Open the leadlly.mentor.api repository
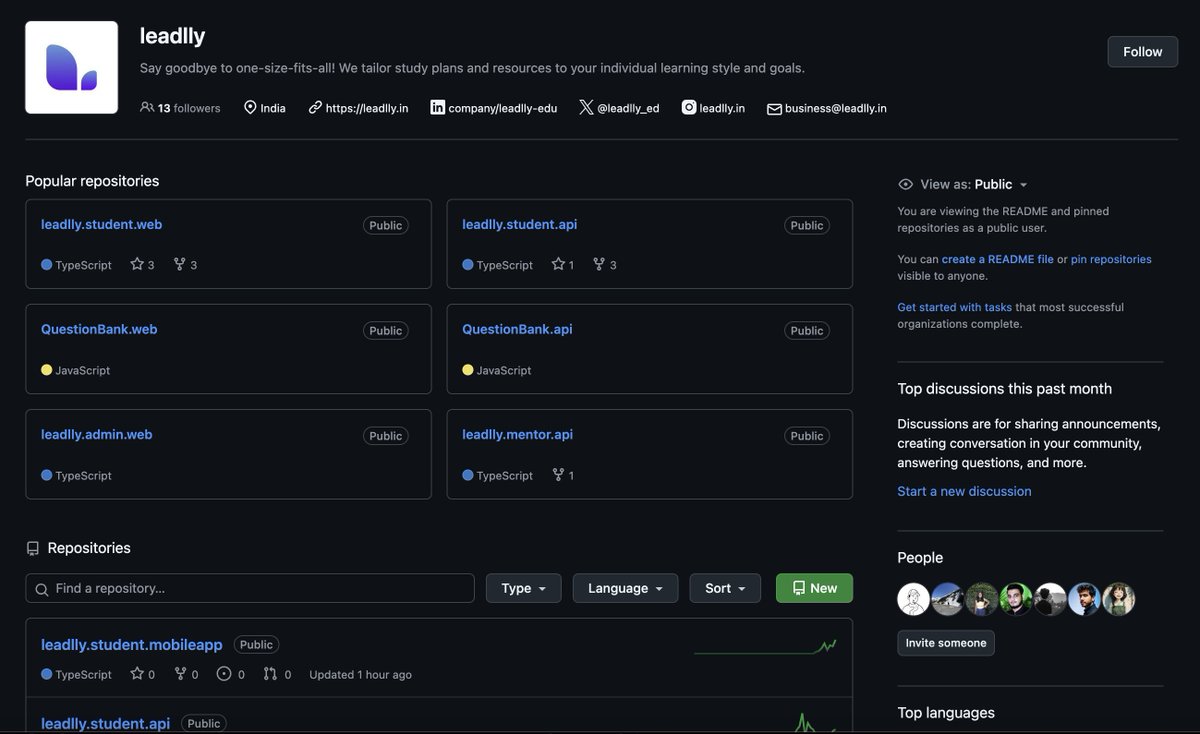 coord(517,434)
